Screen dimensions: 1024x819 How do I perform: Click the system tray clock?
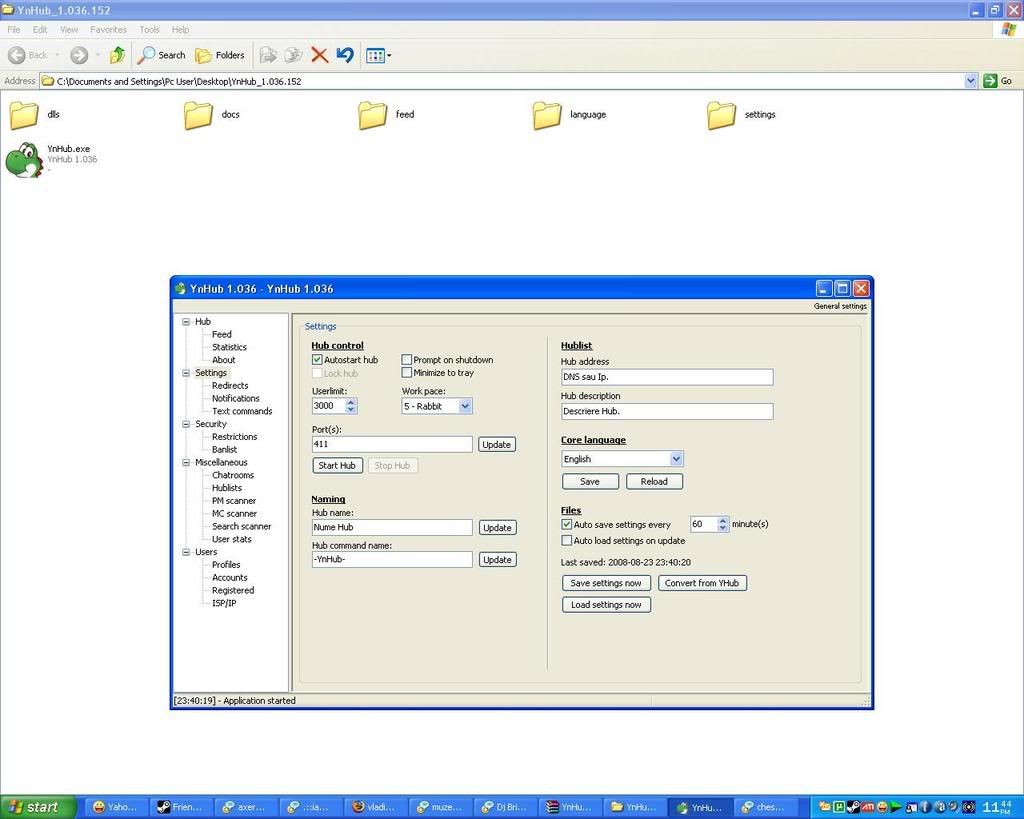click(999, 807)
